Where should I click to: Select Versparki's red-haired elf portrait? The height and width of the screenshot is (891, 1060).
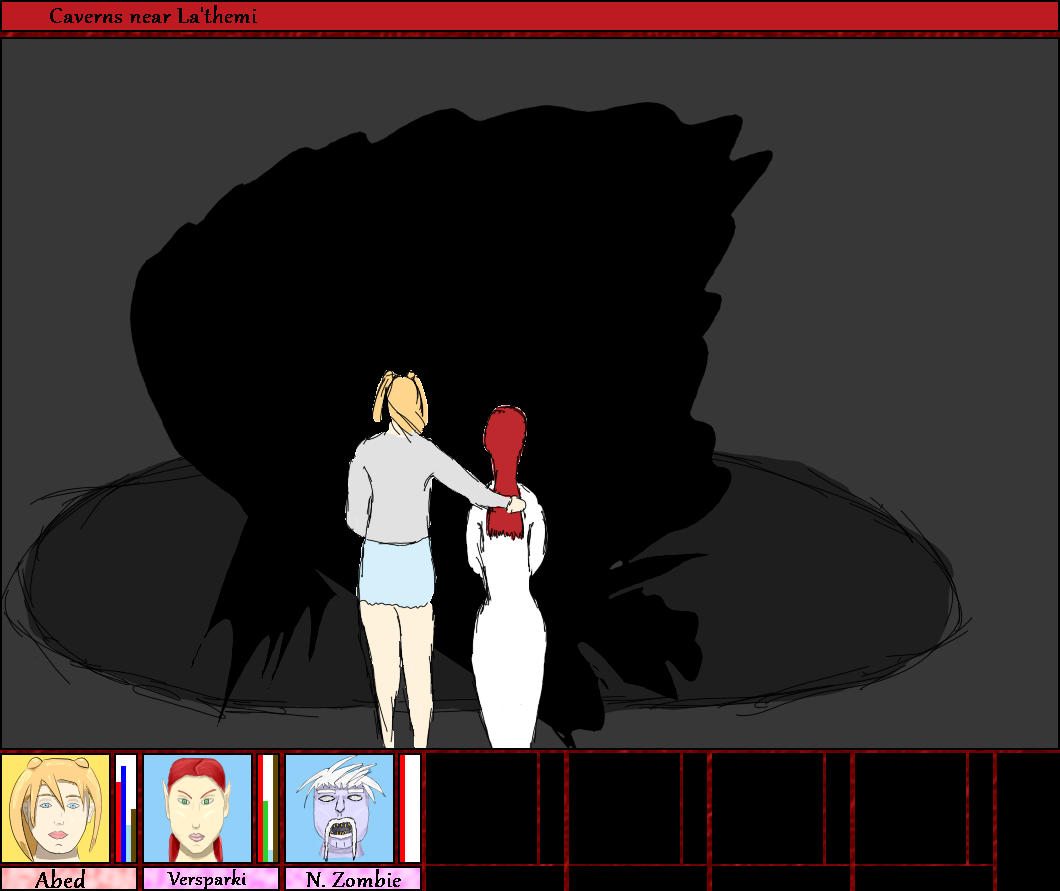(197, 808)
